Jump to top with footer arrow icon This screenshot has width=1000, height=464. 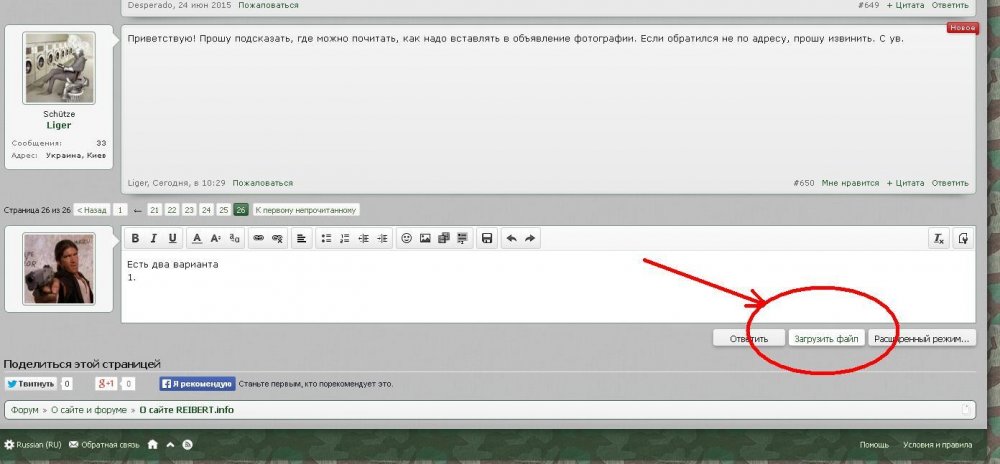[170, 445]
